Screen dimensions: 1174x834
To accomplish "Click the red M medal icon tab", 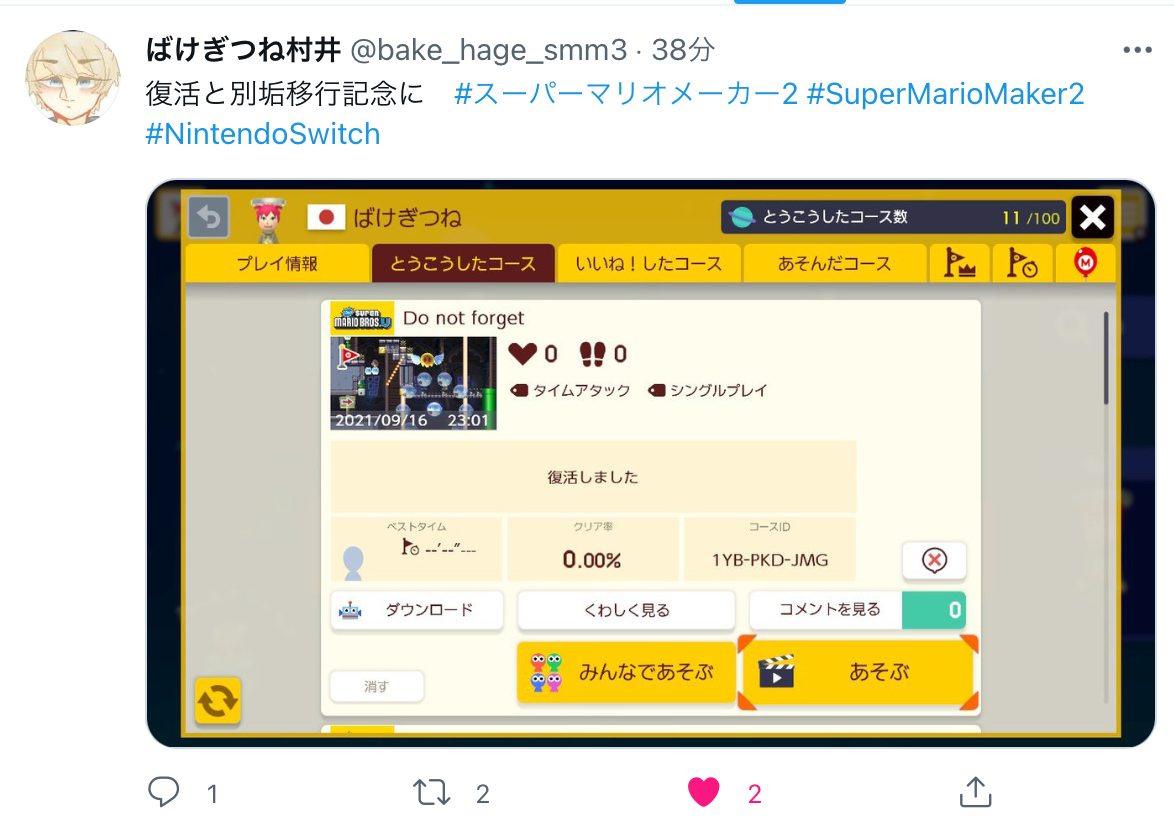I will pos(1085,264).
